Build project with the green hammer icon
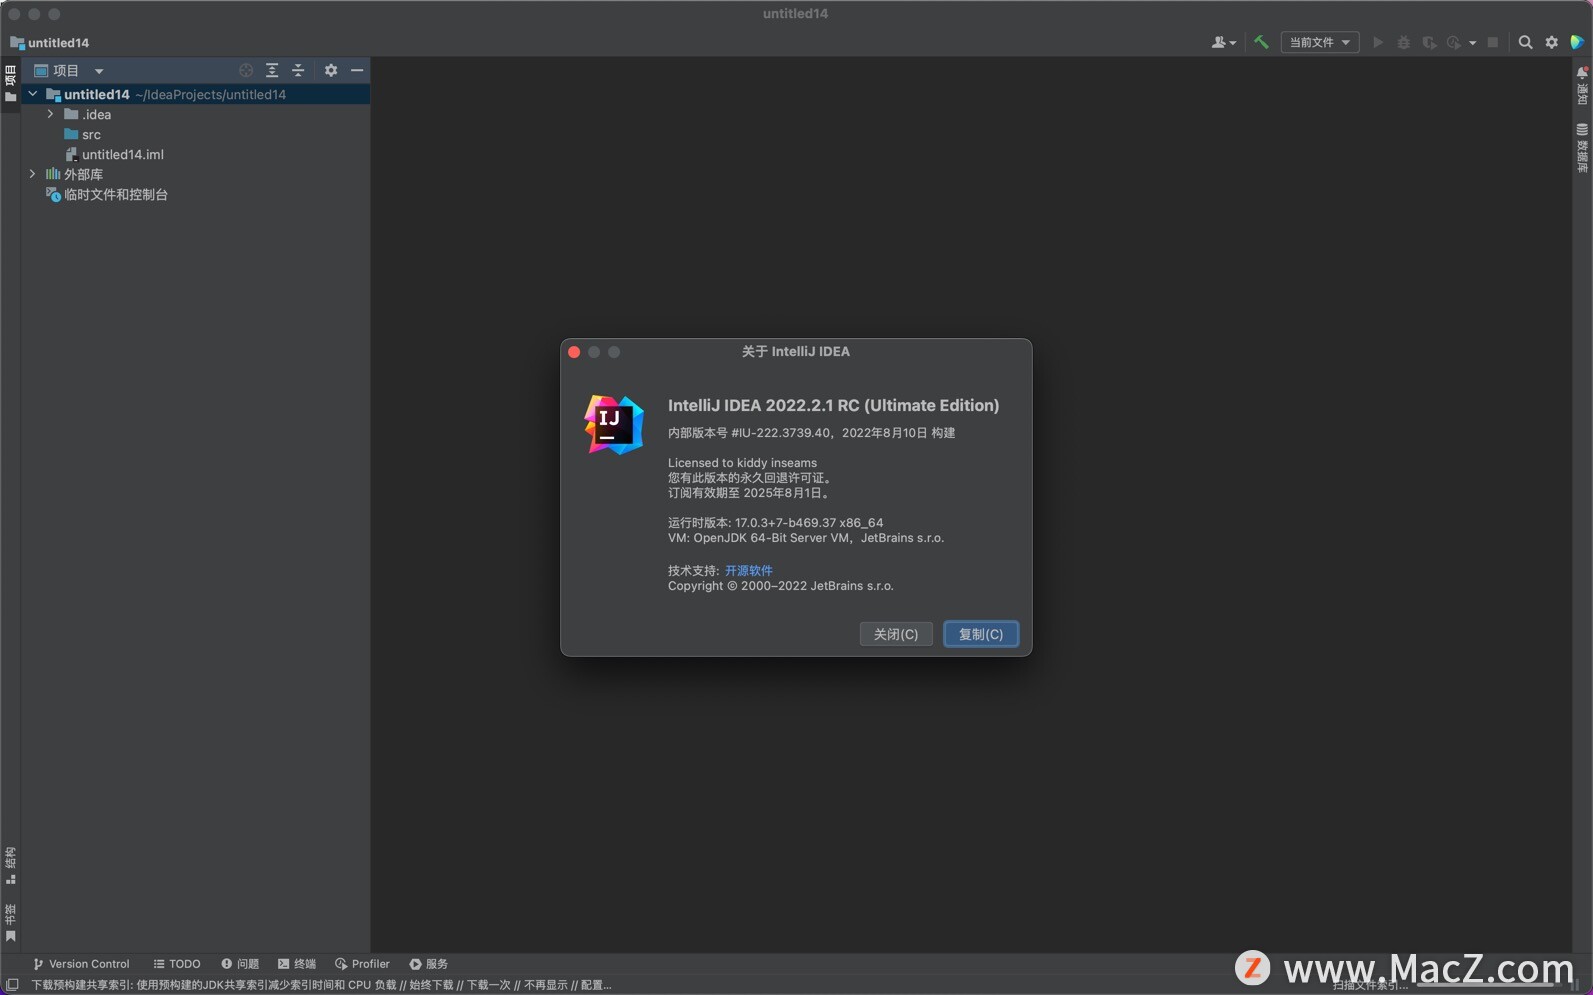This screenshot has width=1593, height=995. (x=1261, y=42)
